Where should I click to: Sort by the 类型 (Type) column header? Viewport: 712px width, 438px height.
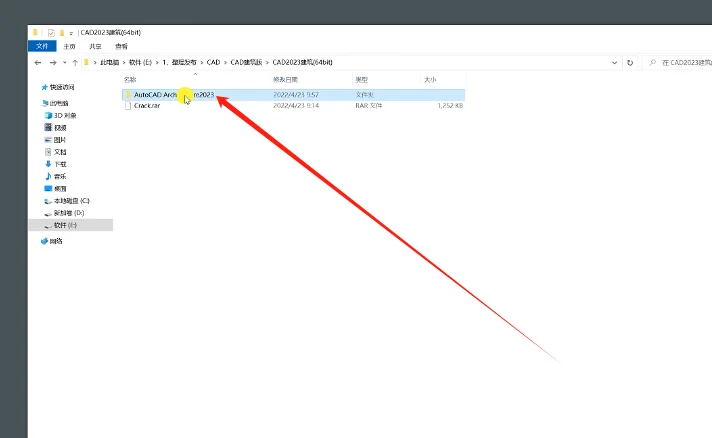click(361, 80)
